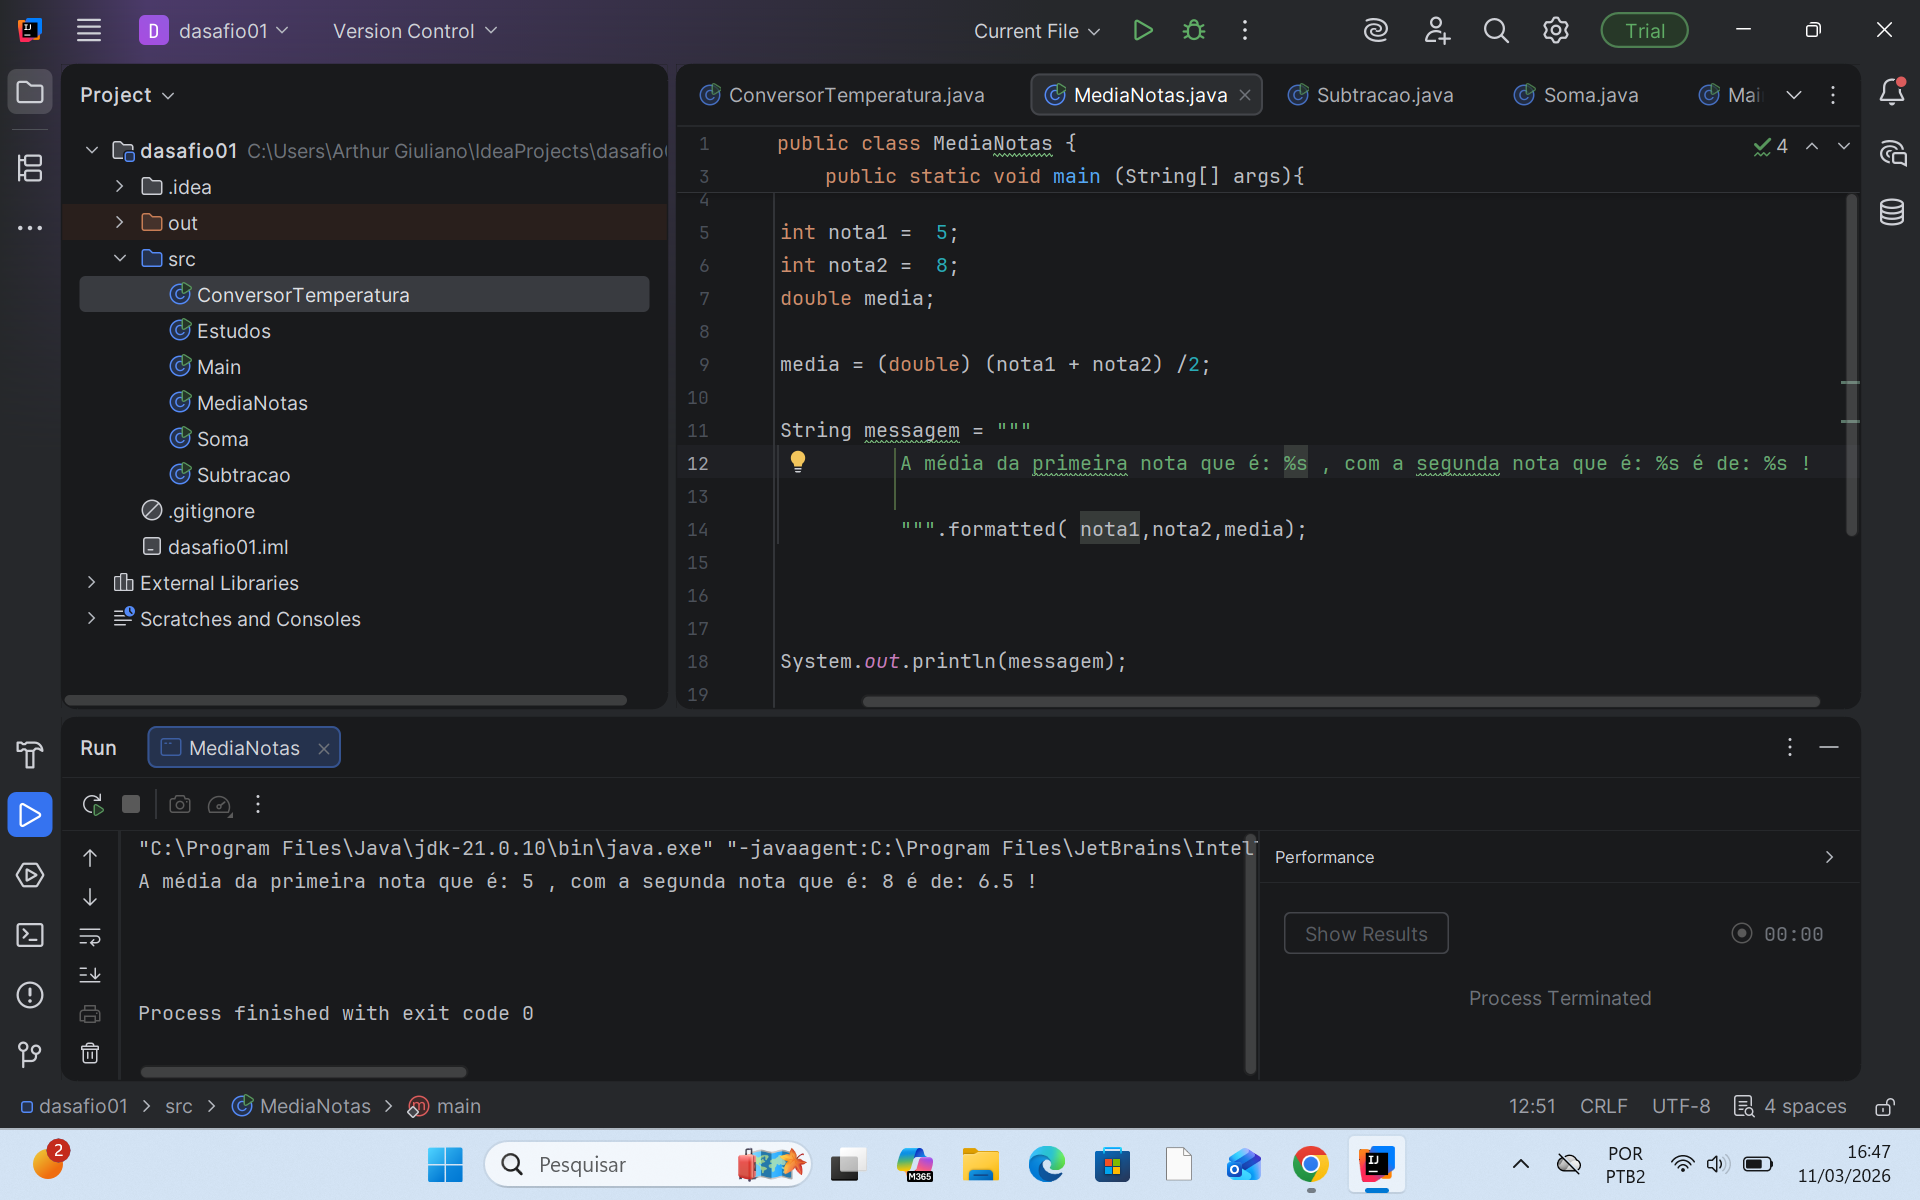The image size is (1920, 1200).
Task: Open the Database tool window icon
Action: tap(1891, 212)
